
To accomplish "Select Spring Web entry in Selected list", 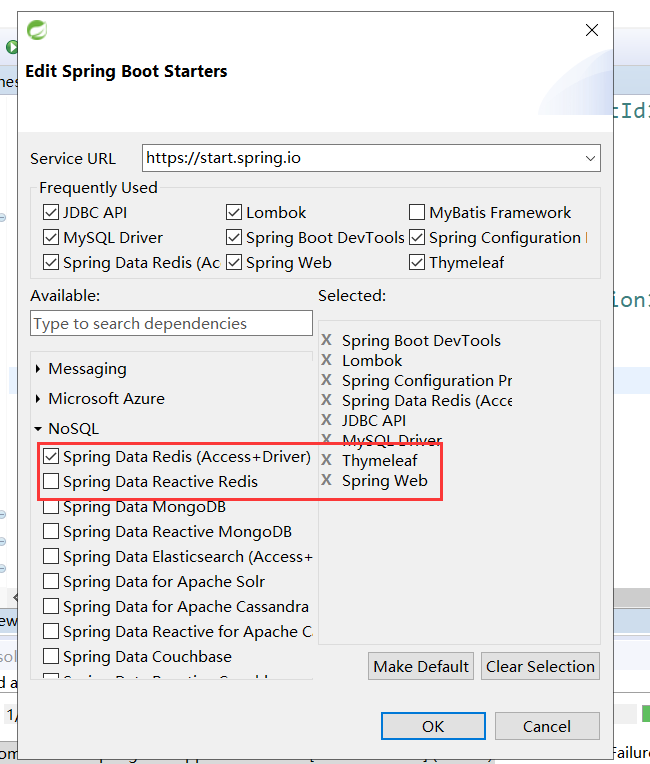I will [384, 480].
